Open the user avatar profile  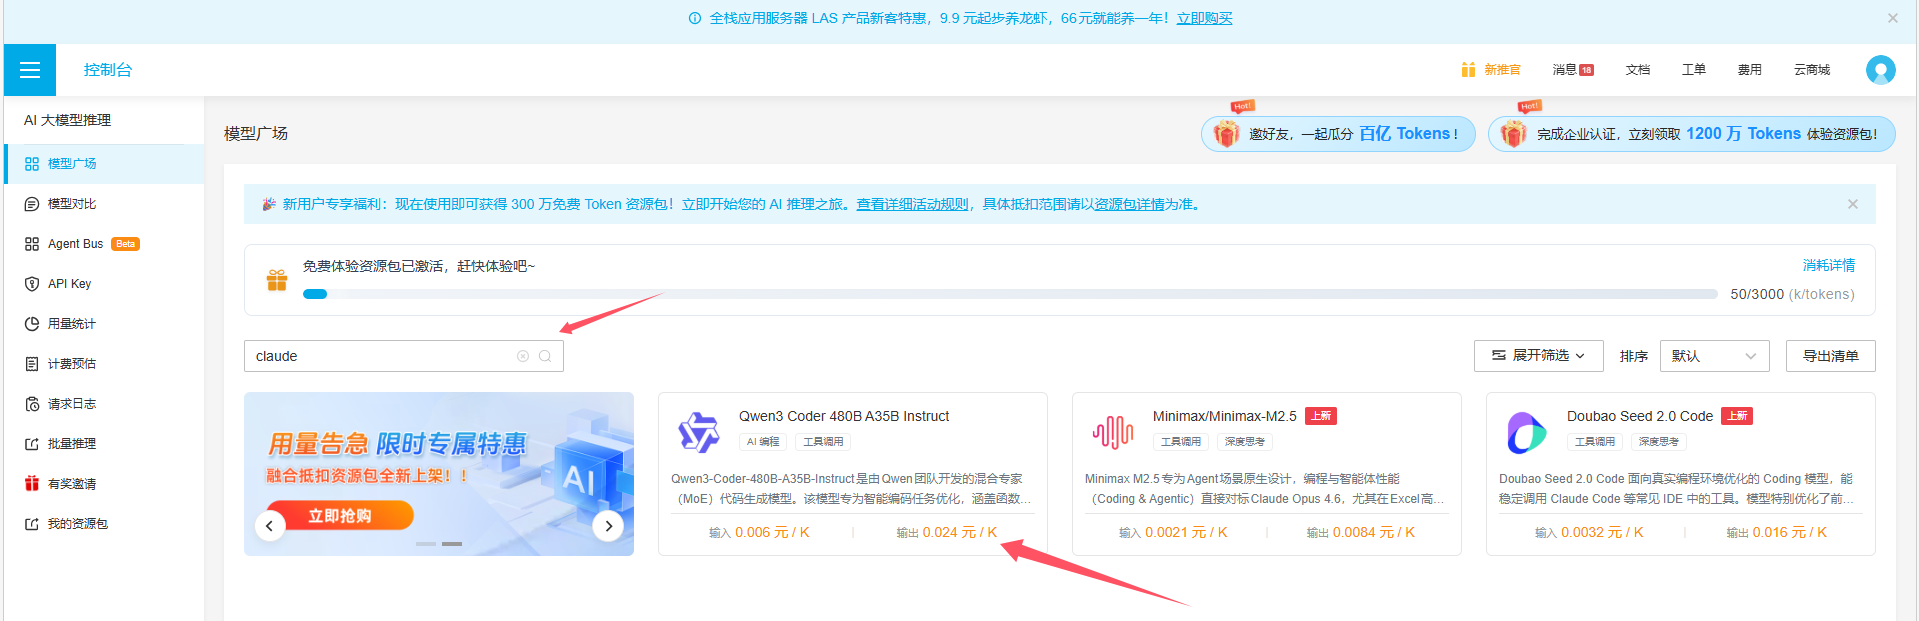(1880, 70)
